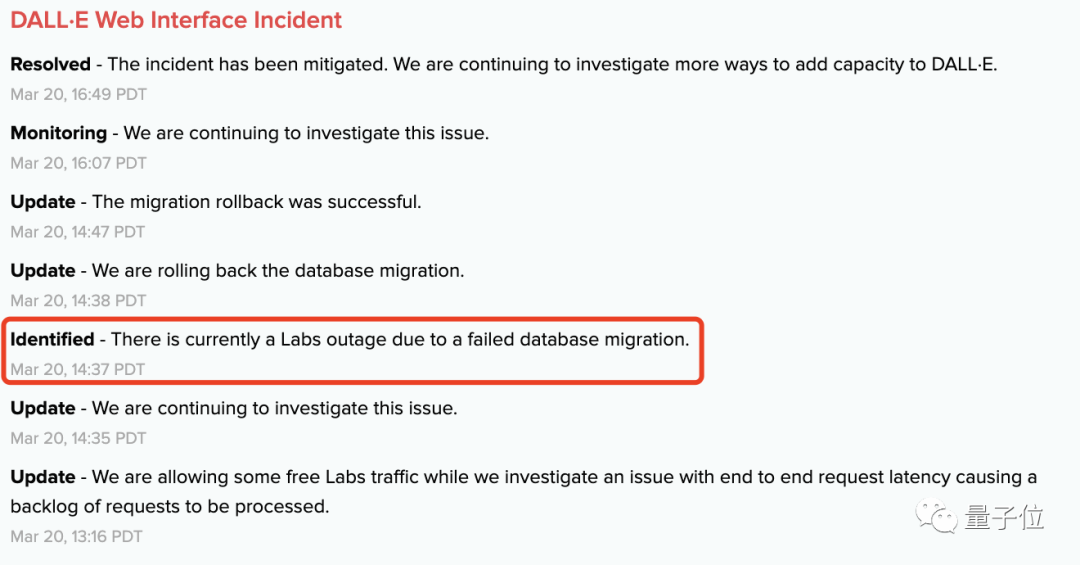
Task: Select the "migration rollback was successful" update text
Action: [257, 202]
